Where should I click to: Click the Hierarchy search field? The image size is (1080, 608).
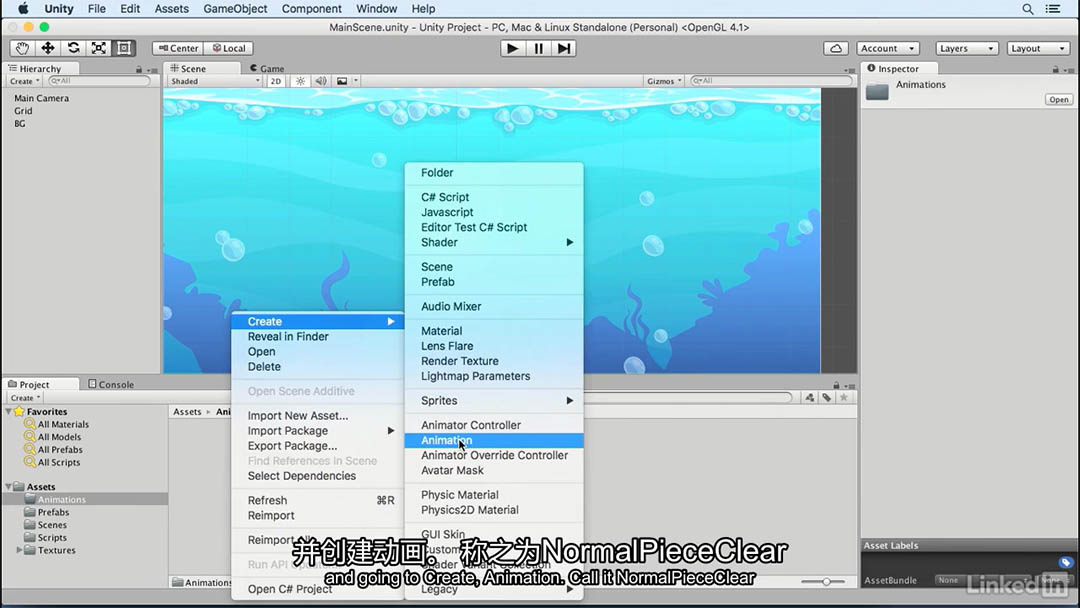point(100,81)
